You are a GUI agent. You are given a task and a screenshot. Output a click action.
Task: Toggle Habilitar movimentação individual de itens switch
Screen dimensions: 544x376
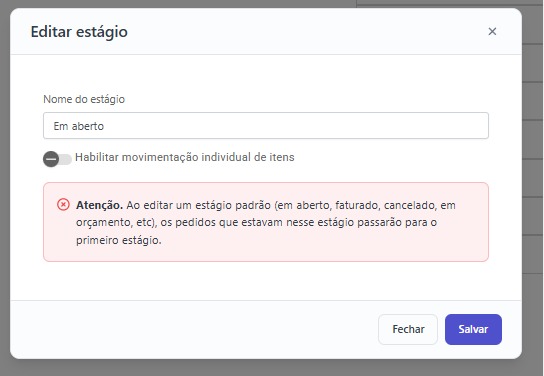[57, 159]
